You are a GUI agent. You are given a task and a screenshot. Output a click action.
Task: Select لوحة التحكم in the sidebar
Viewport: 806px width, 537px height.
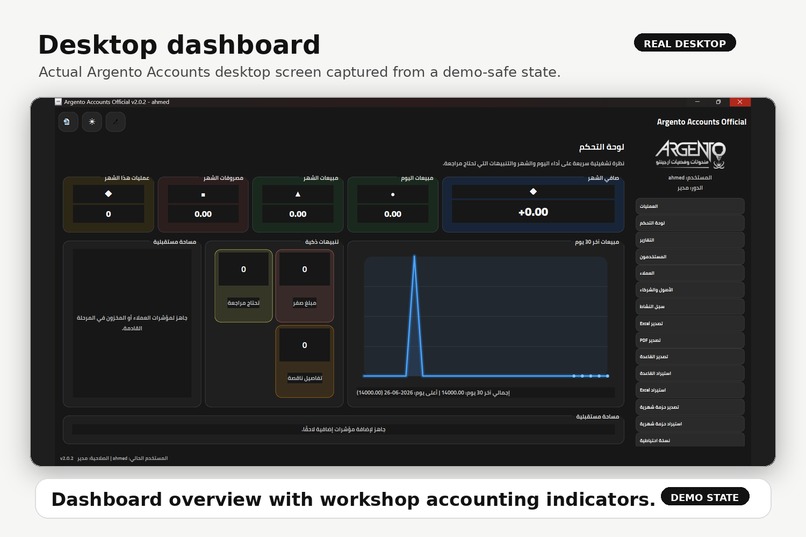tap(690, 223)
